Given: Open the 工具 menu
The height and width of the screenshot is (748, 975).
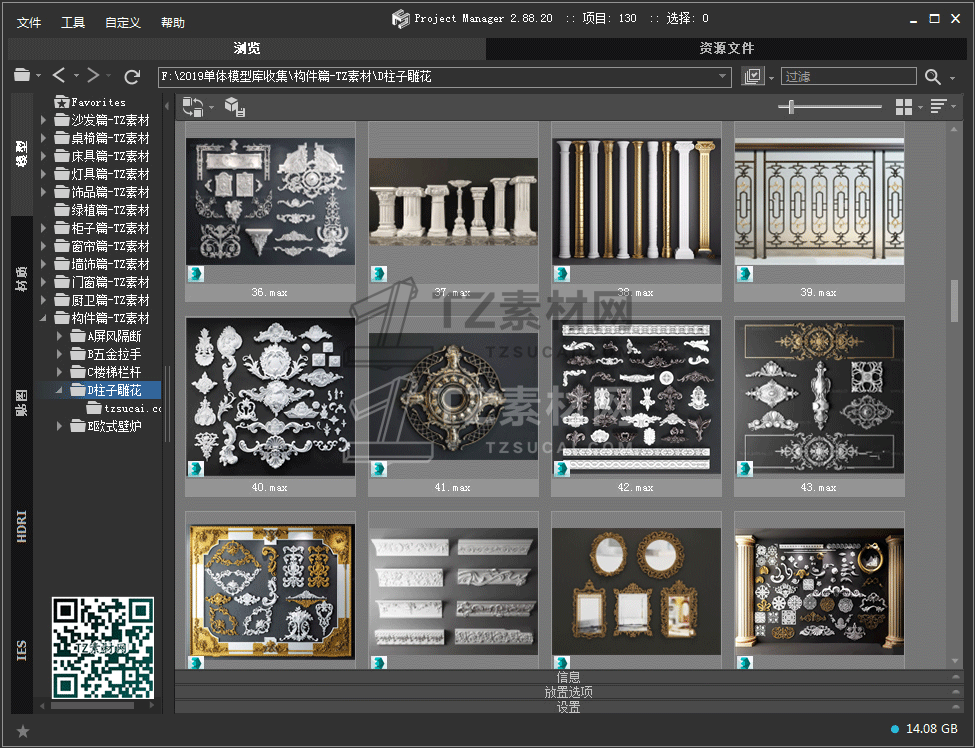Looking at the screenshot, I should click(x=73, y=22).
